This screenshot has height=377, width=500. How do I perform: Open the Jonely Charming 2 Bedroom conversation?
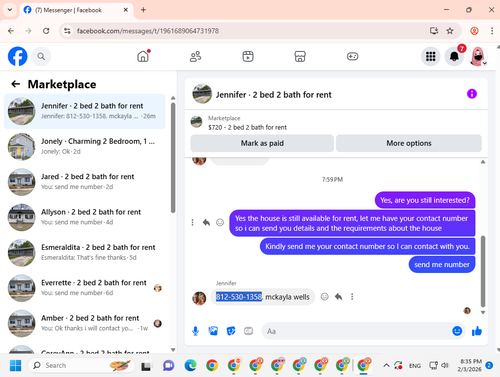[x=85, y=146]
